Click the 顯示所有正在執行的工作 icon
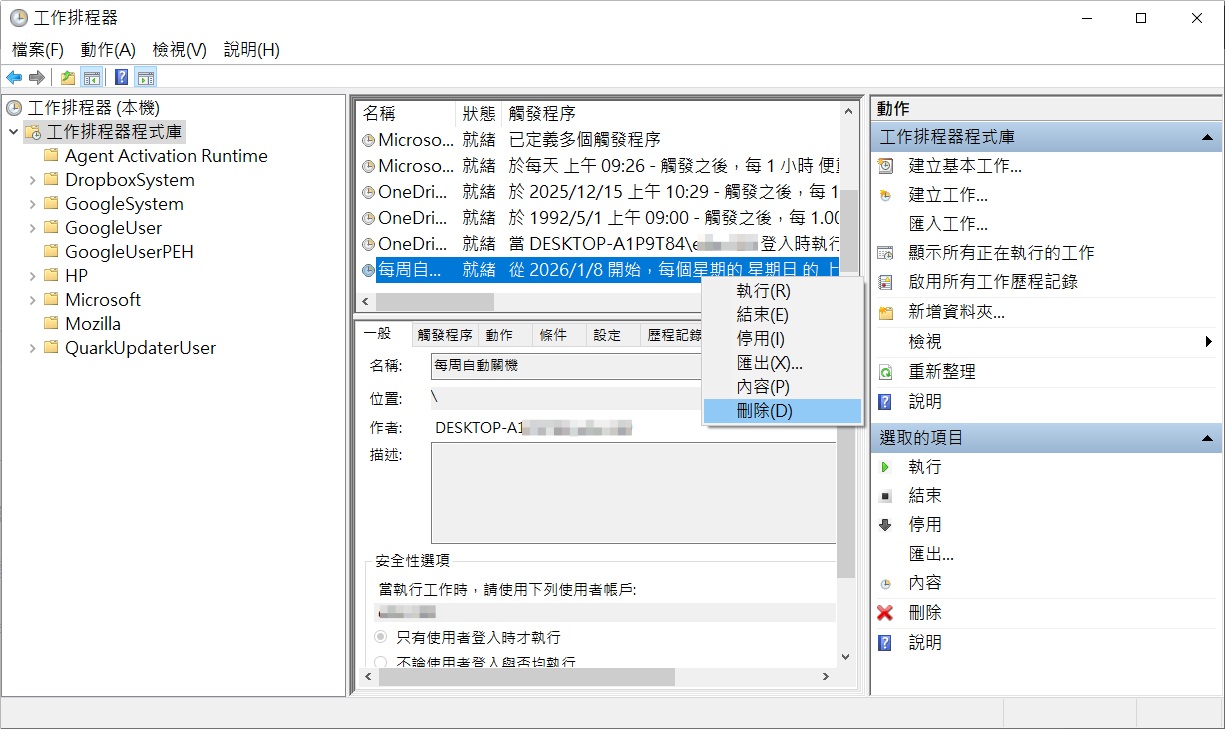Screen dimensions: 1225x729 885,253
